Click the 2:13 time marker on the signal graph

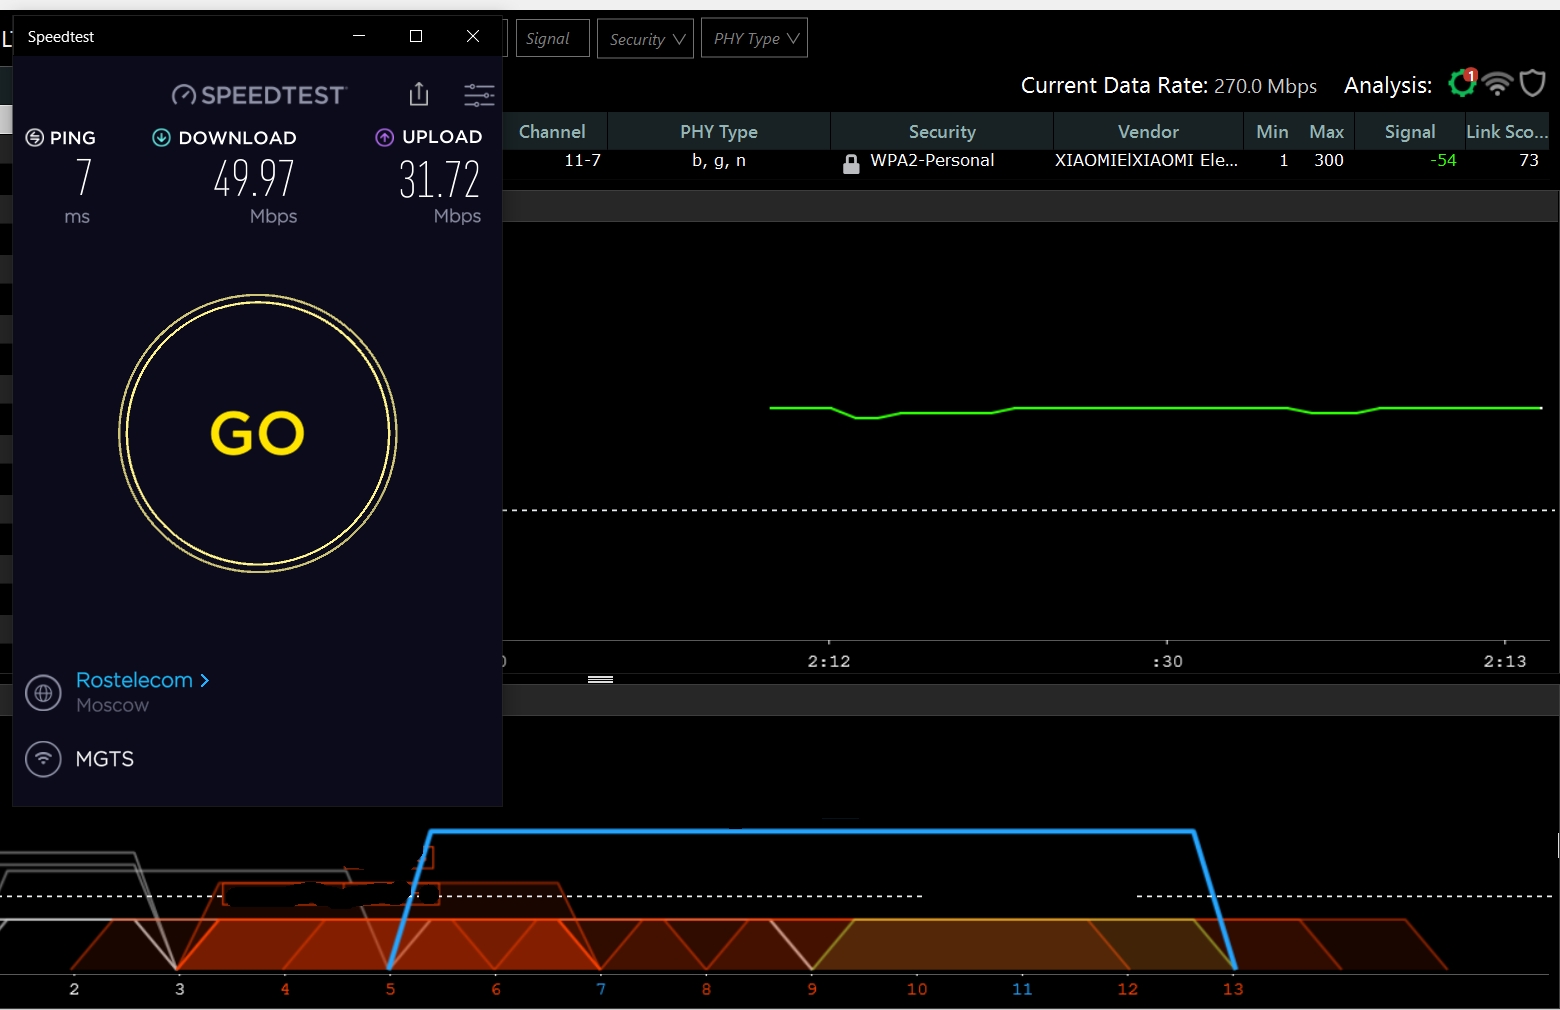(x=1505, y=661)
